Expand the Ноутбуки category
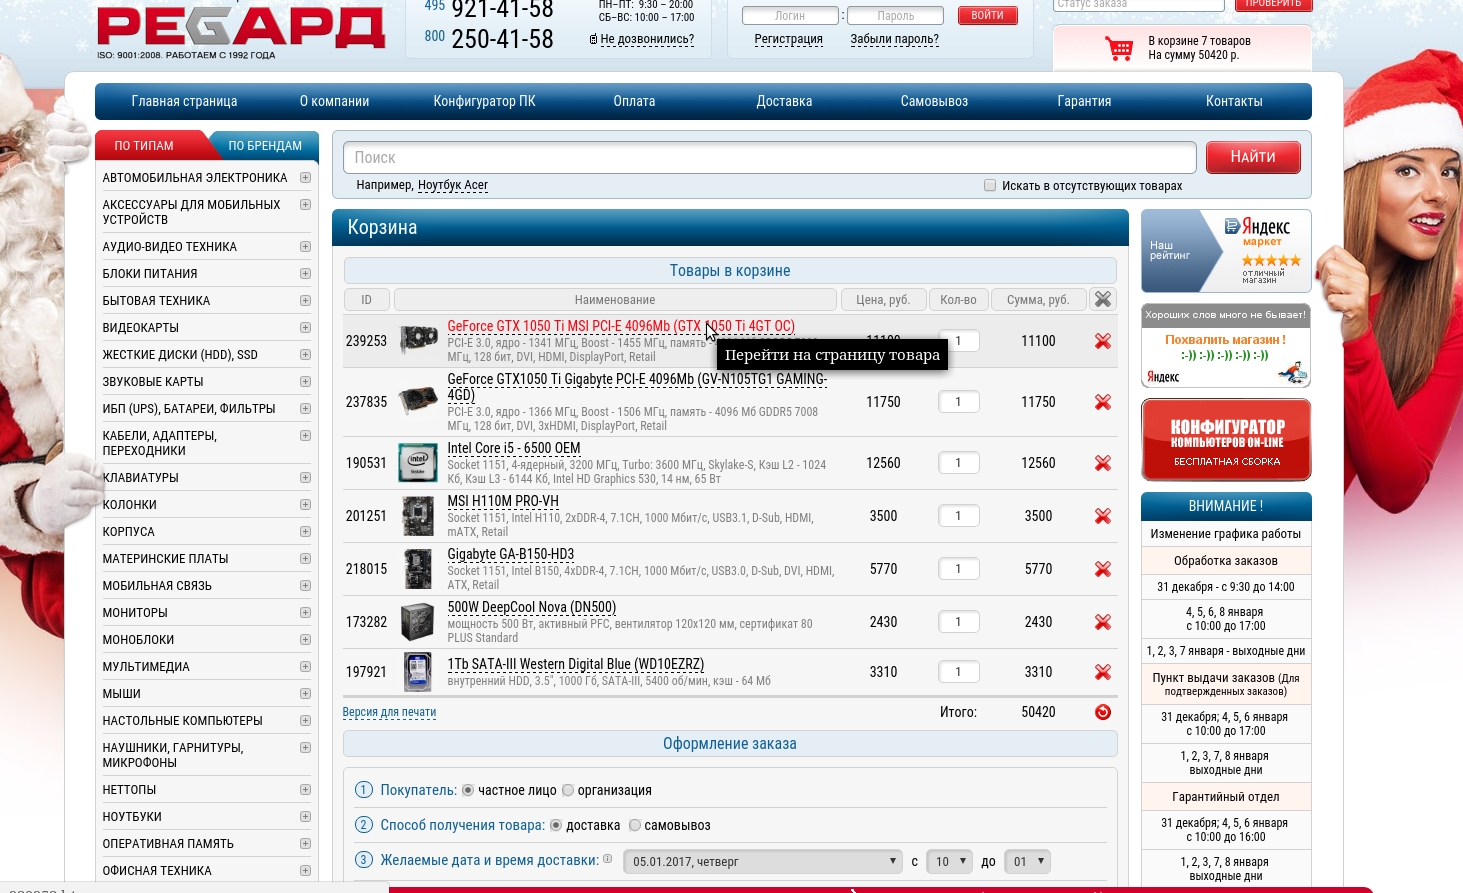 point(305,817)
